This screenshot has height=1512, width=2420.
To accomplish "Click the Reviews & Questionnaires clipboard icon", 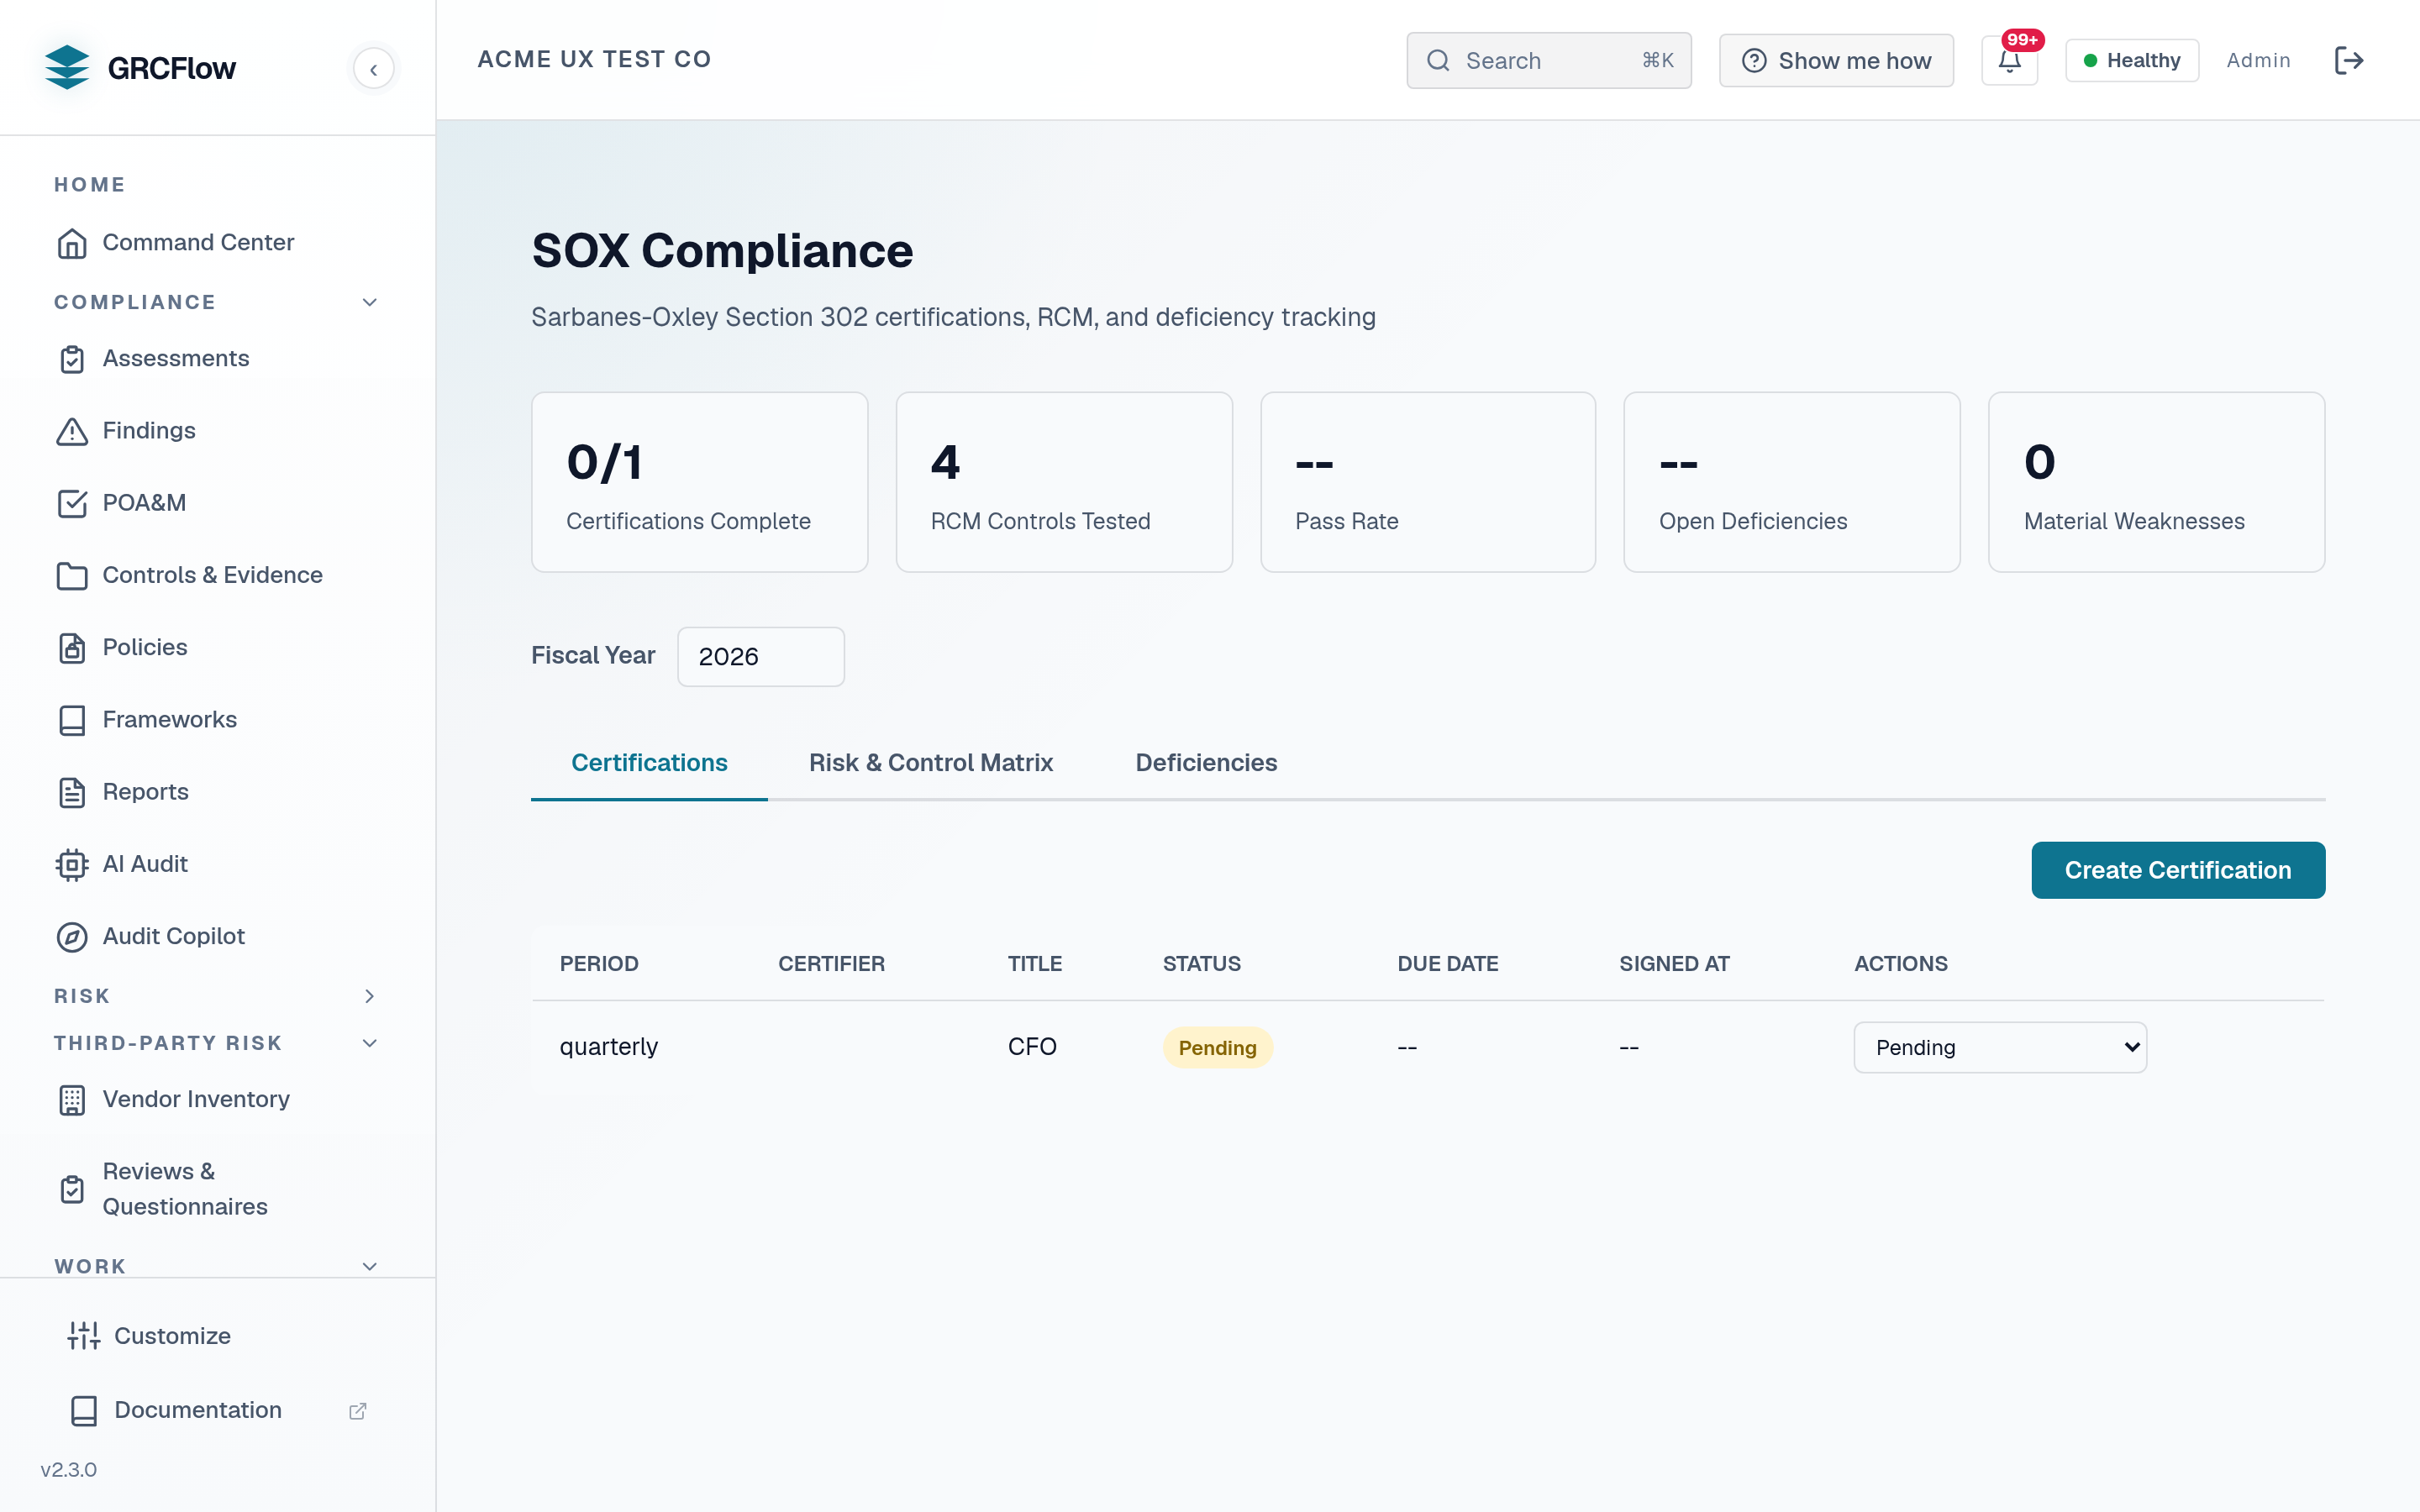I will coord(72,1189).
